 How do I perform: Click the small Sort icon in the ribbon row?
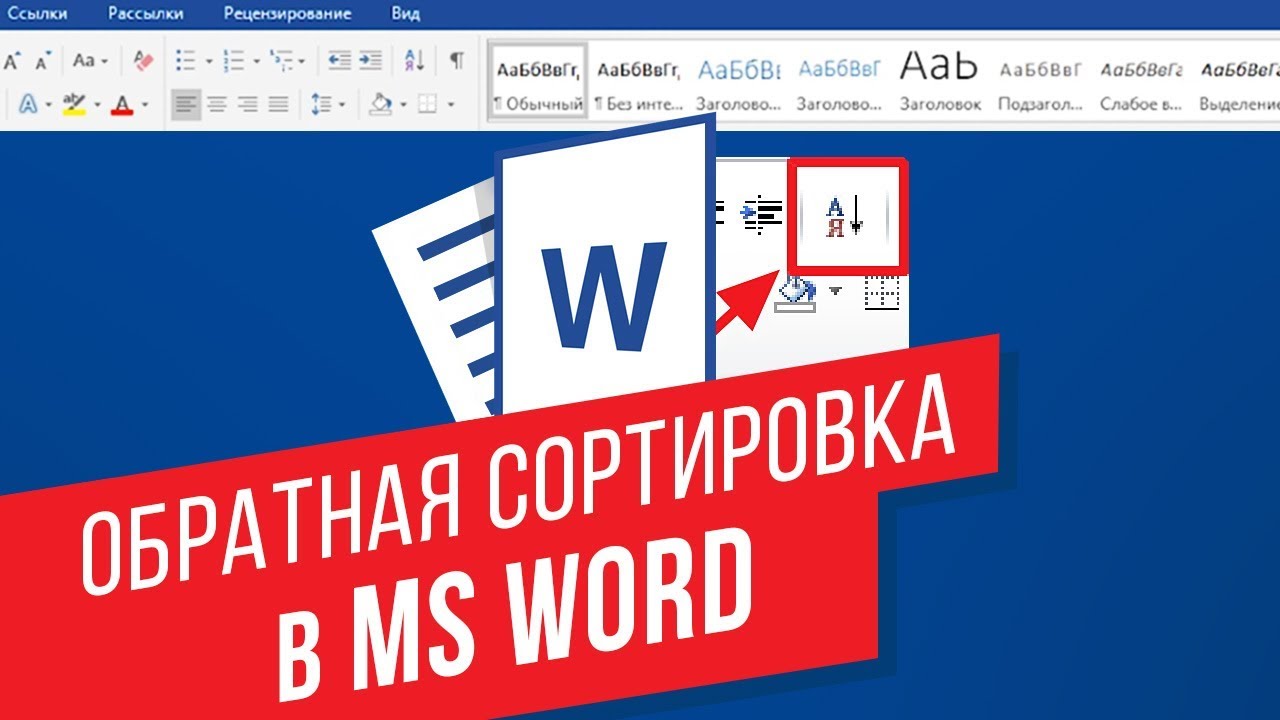coord(415,61)
